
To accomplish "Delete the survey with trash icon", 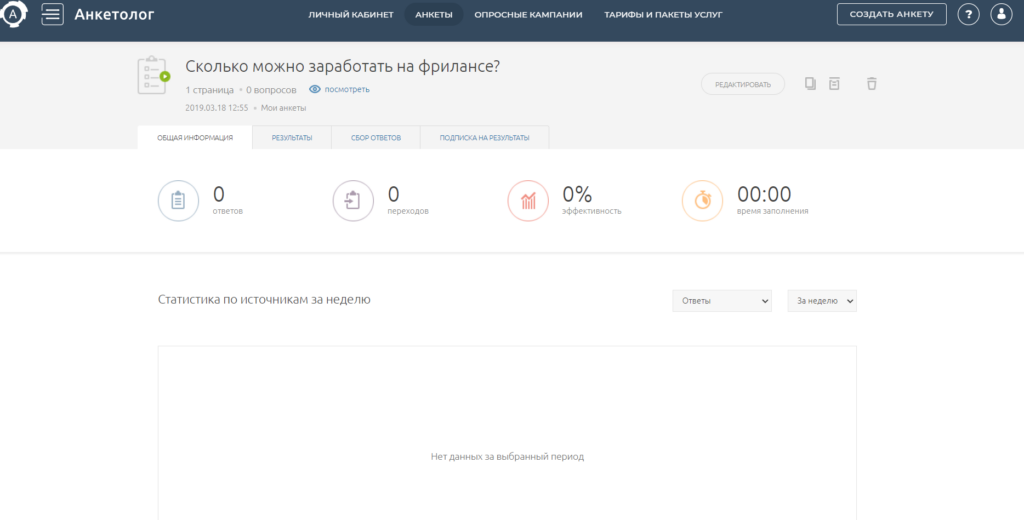I will click(x=871, y=84).
